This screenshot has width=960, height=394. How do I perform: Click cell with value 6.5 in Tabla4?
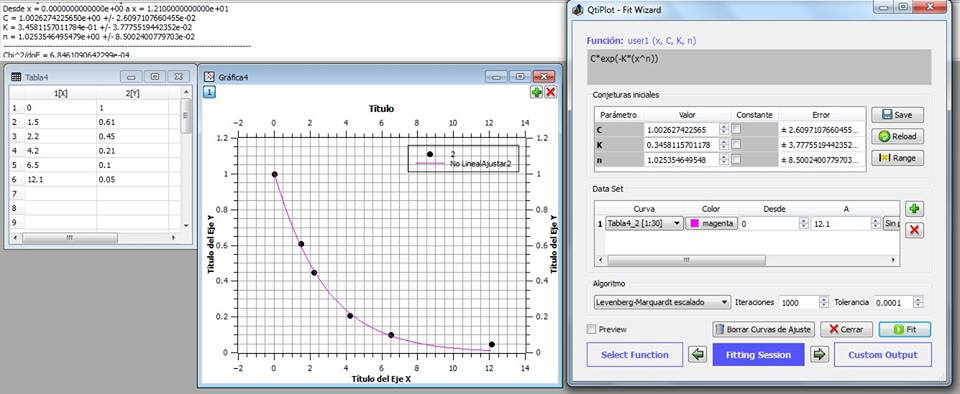(60, 165)
